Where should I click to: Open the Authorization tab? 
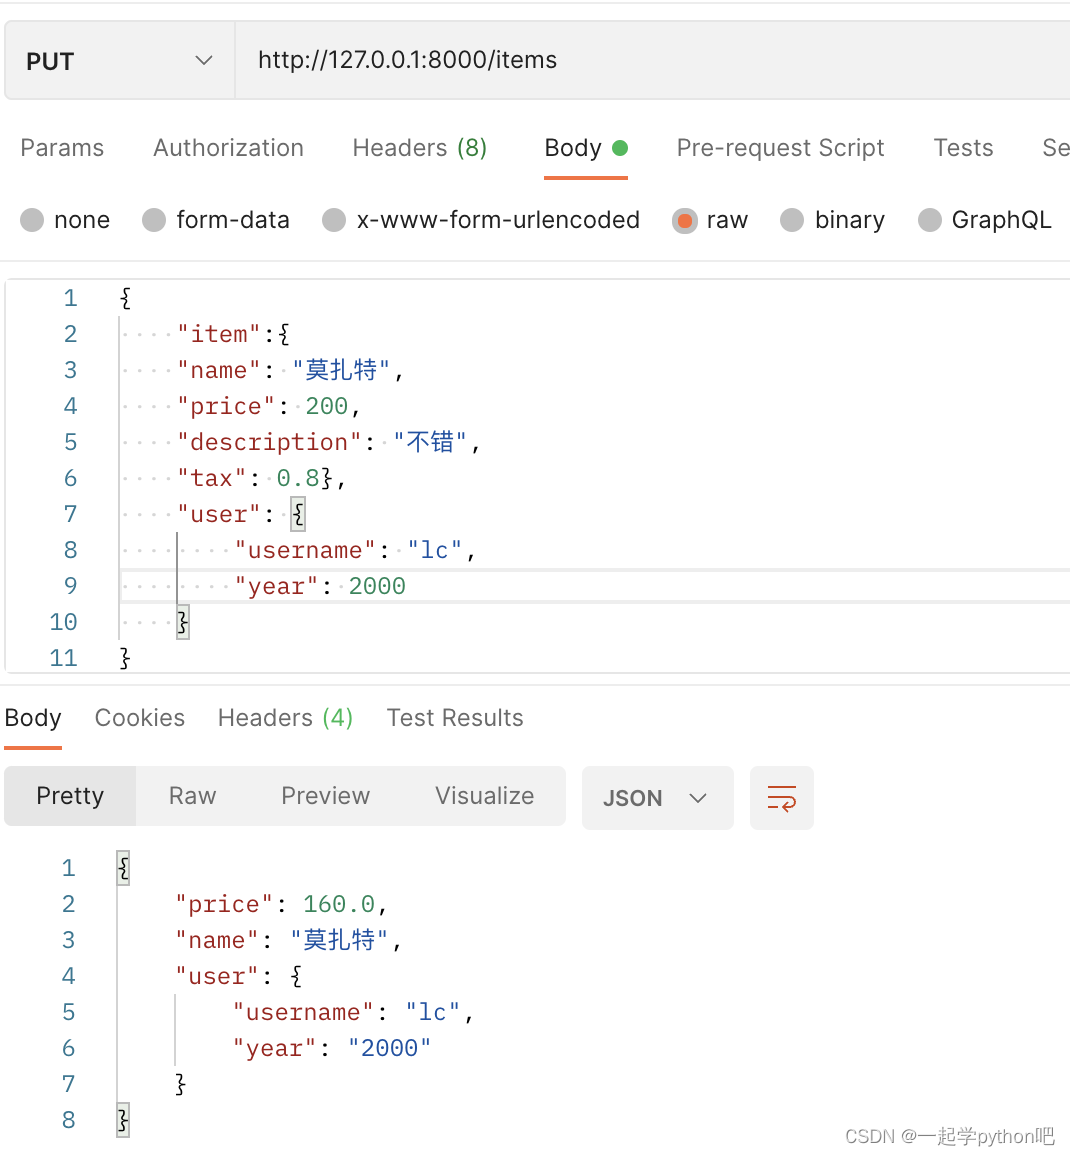(229, 148)
